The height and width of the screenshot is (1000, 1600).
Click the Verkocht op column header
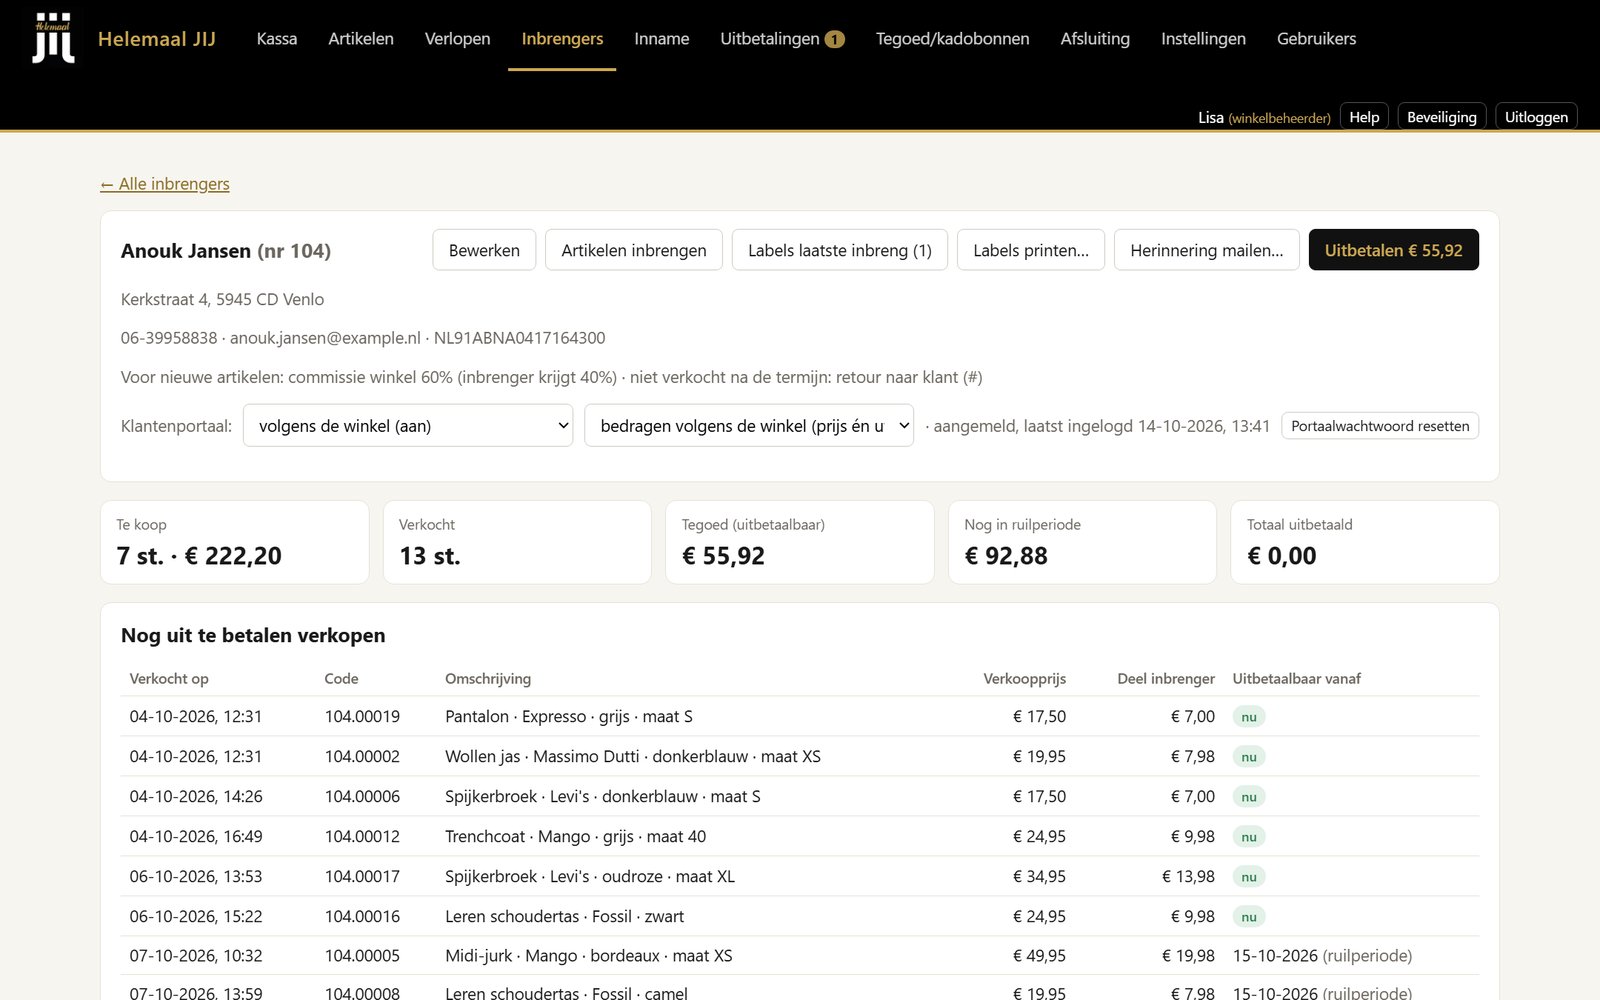(x=169, y=678)
